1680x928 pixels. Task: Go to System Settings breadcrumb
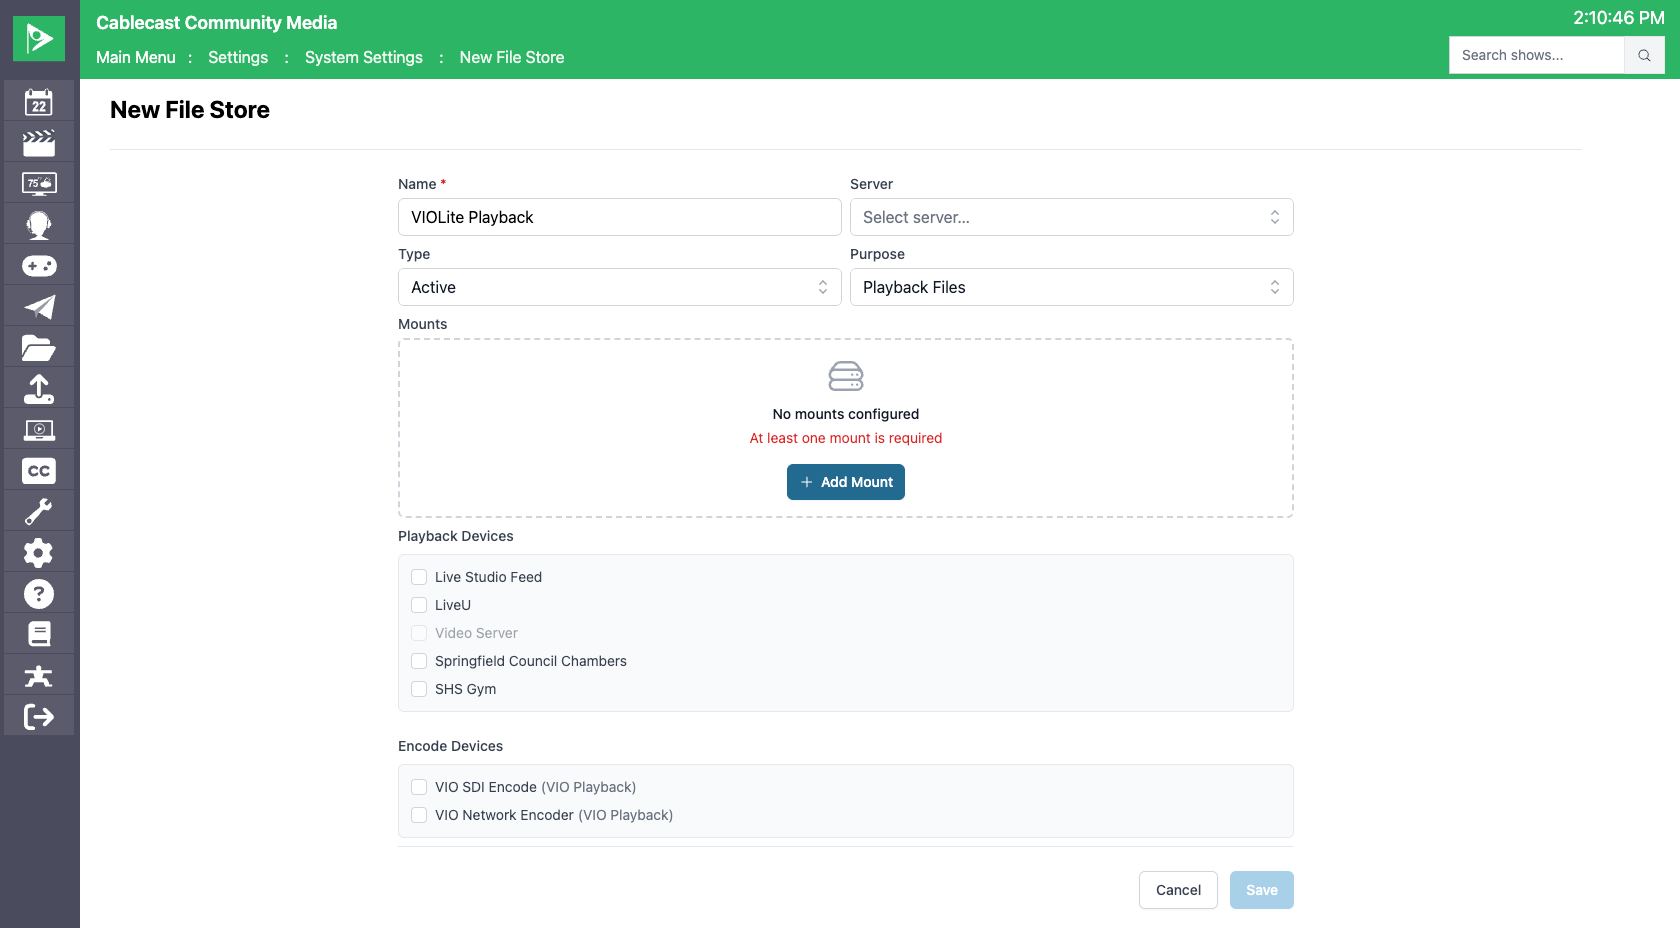(x=364, y=57)
